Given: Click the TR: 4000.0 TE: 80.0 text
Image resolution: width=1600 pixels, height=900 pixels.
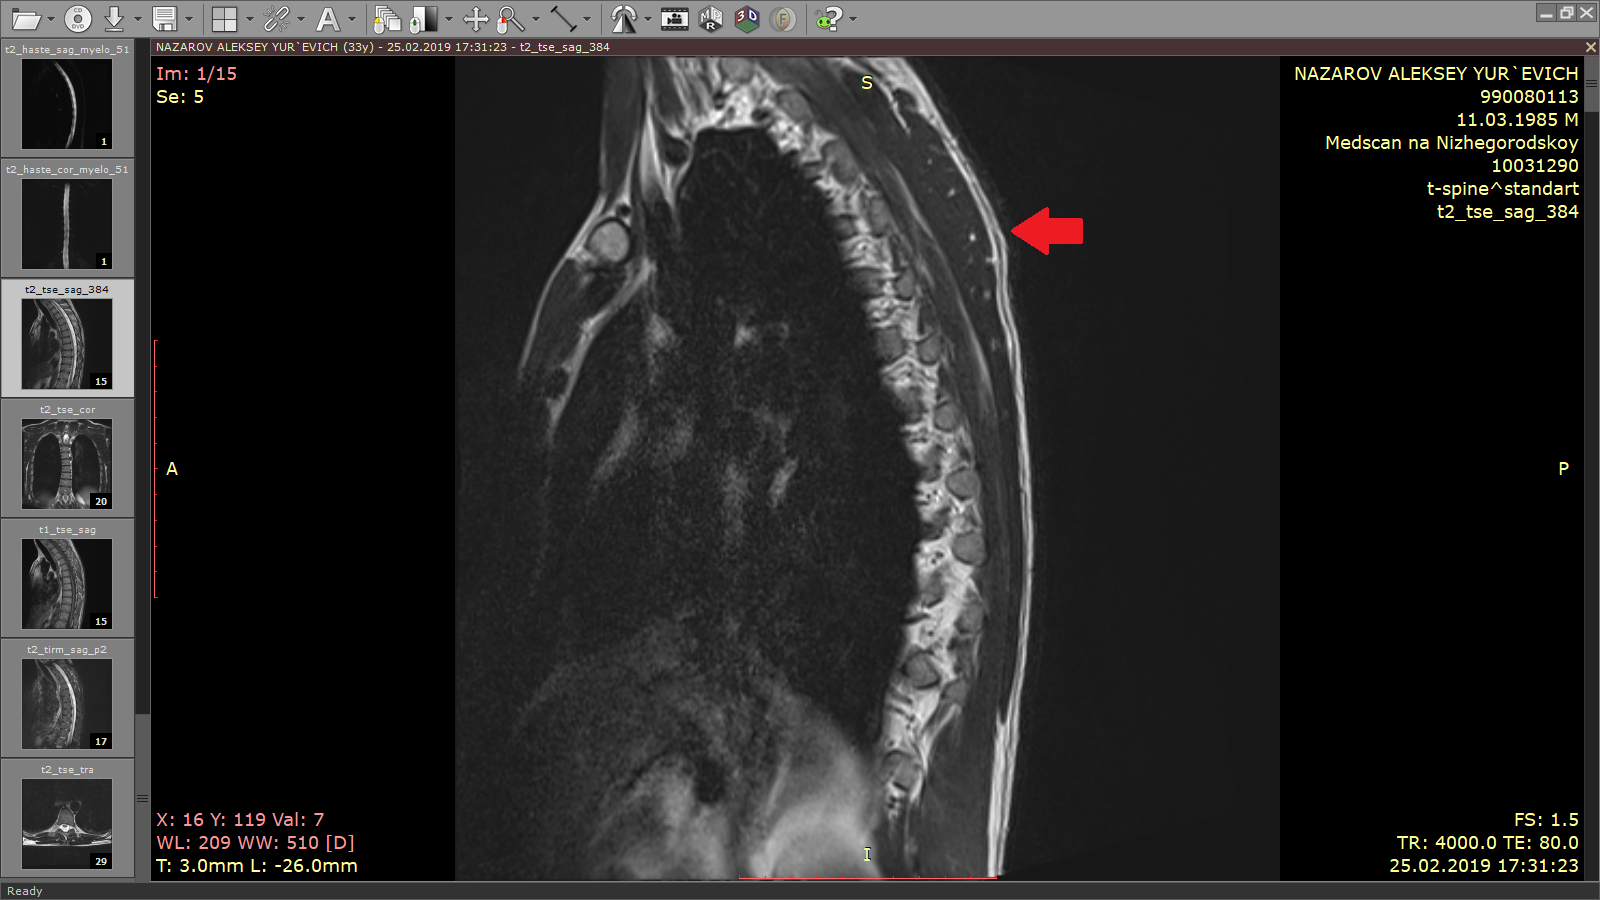Looking at the screenshot, I should 1487,843.
